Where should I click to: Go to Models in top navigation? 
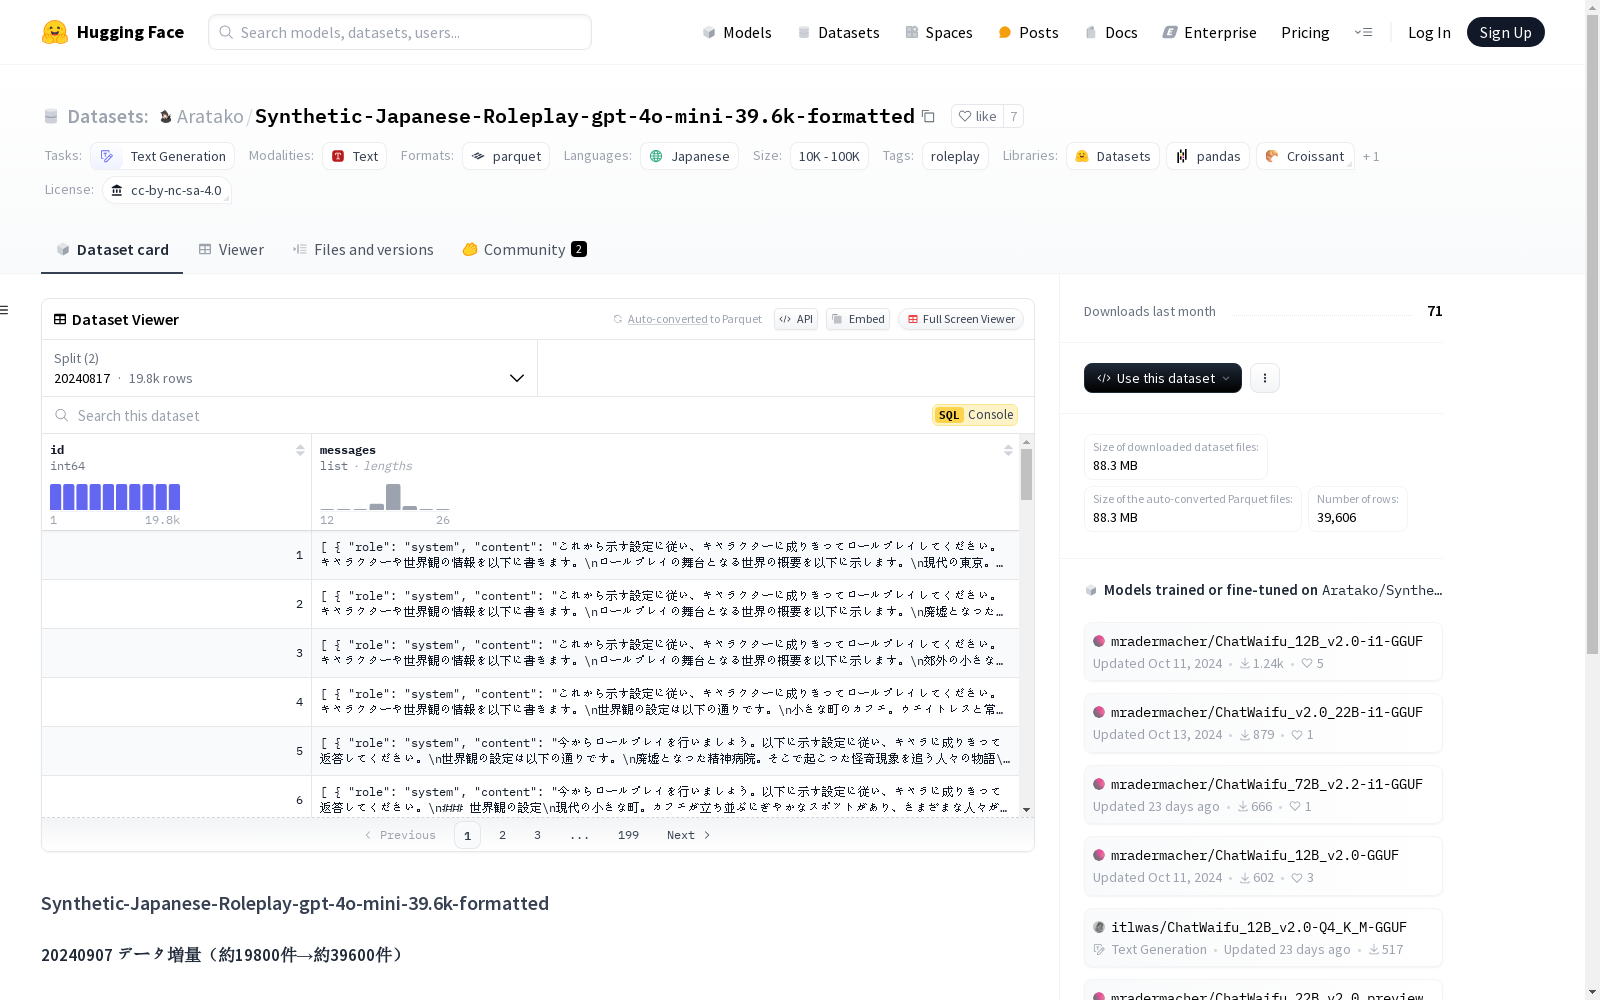point(737,32)
